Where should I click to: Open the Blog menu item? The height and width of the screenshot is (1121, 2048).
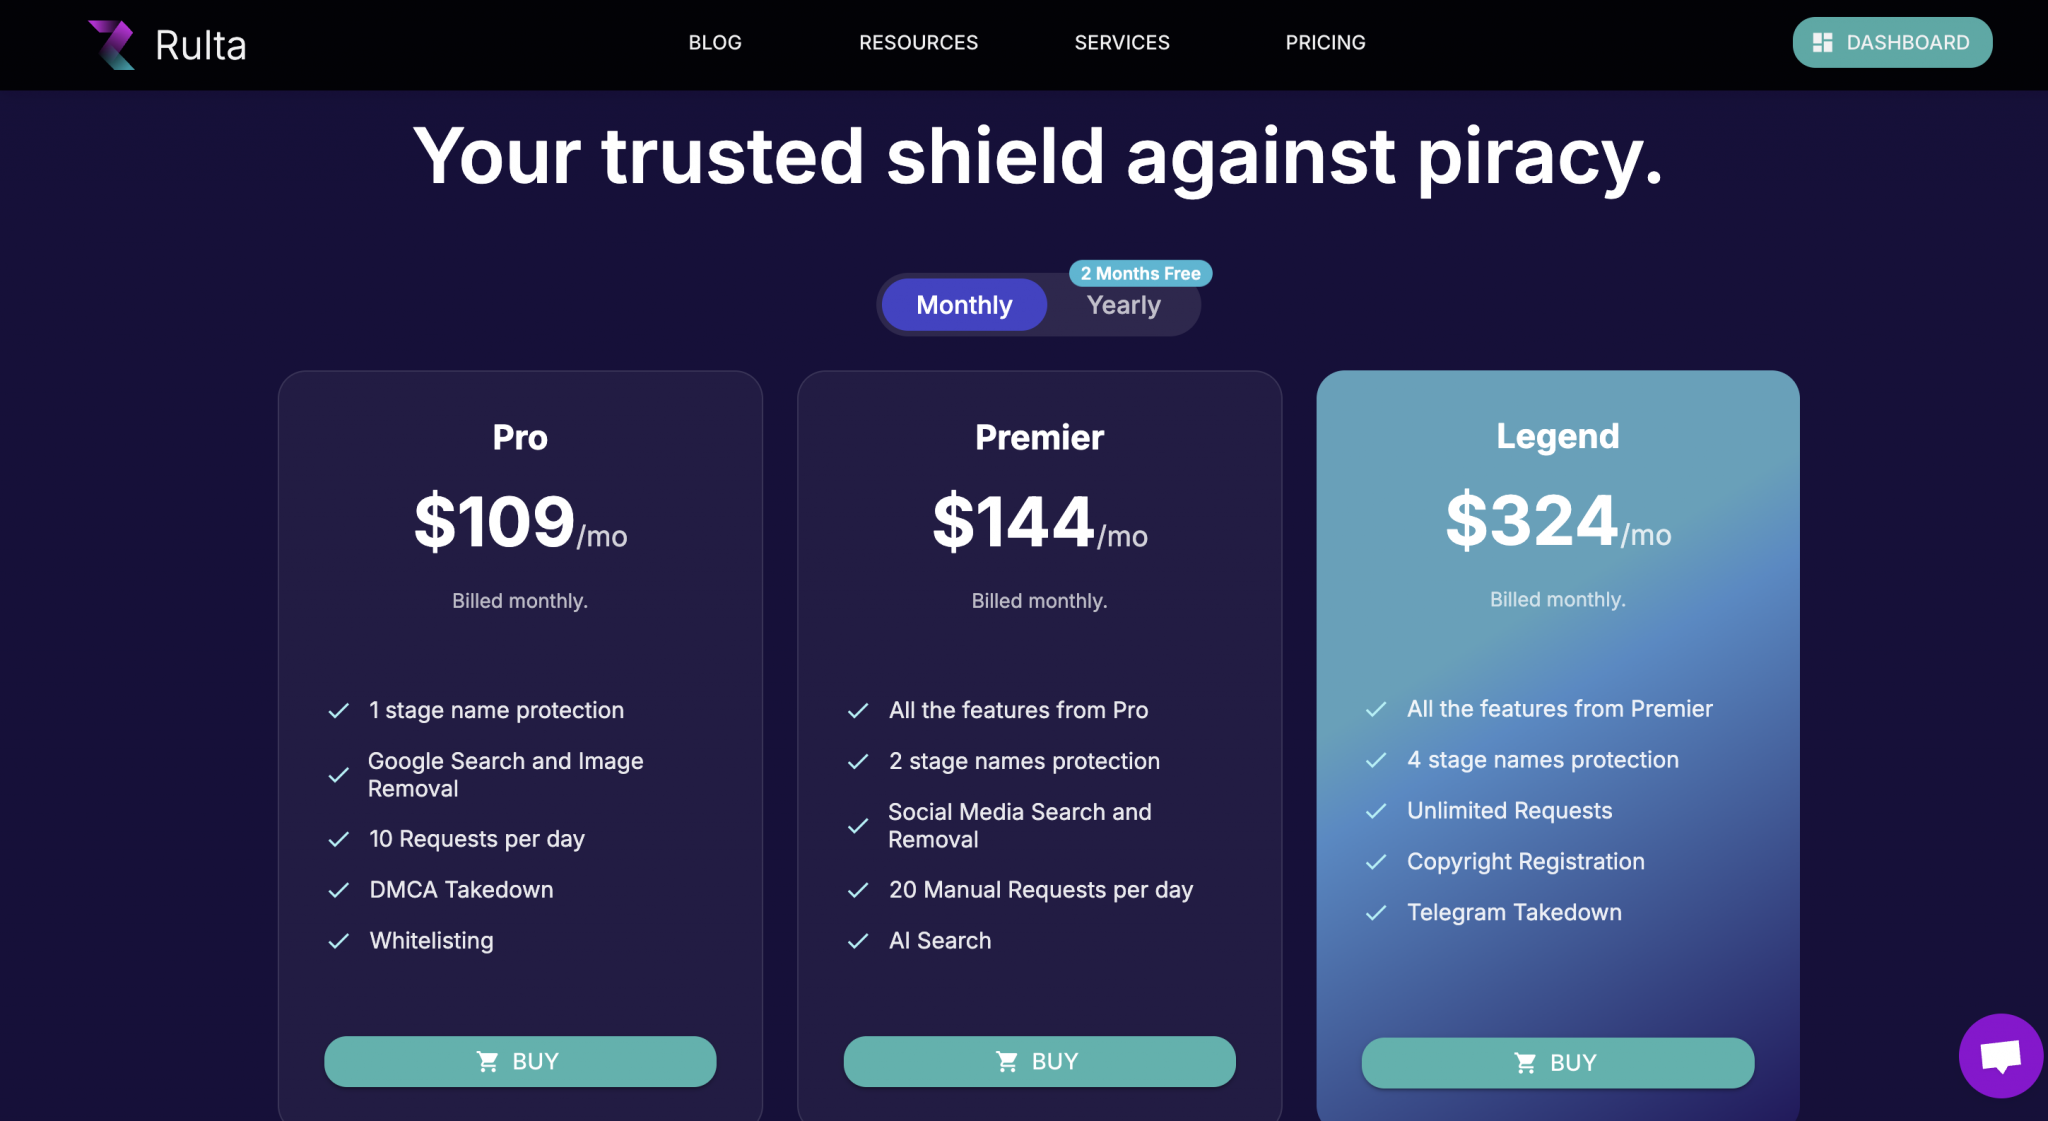715,43
